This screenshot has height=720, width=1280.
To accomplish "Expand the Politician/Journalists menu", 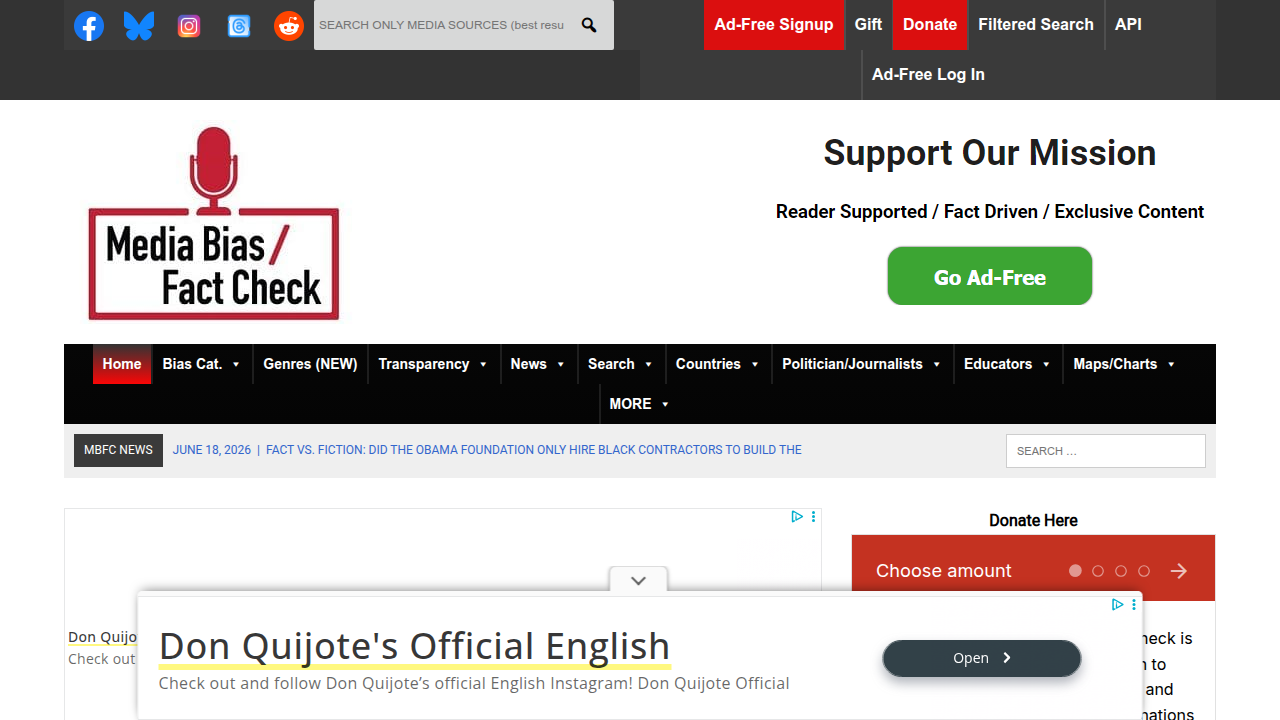I will tap(862, 364).
